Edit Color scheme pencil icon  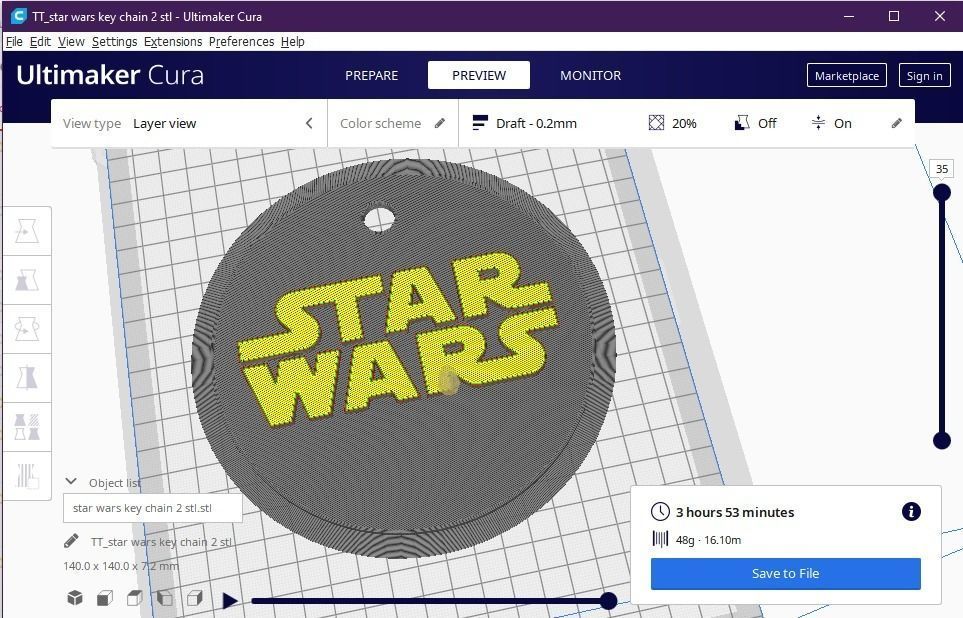coord(440,123)
